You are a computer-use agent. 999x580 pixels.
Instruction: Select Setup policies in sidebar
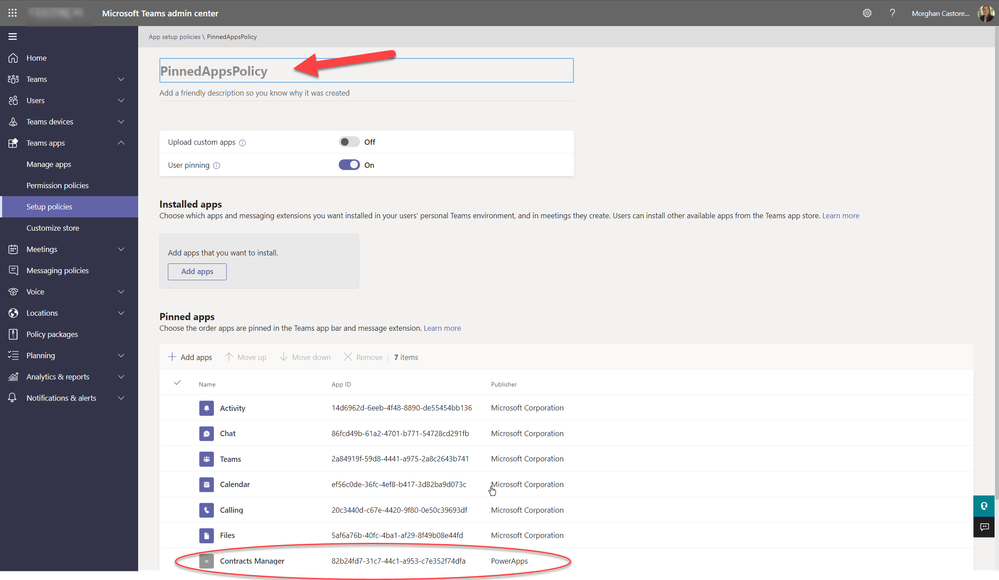pyautogui.click(x=69, y=207)
